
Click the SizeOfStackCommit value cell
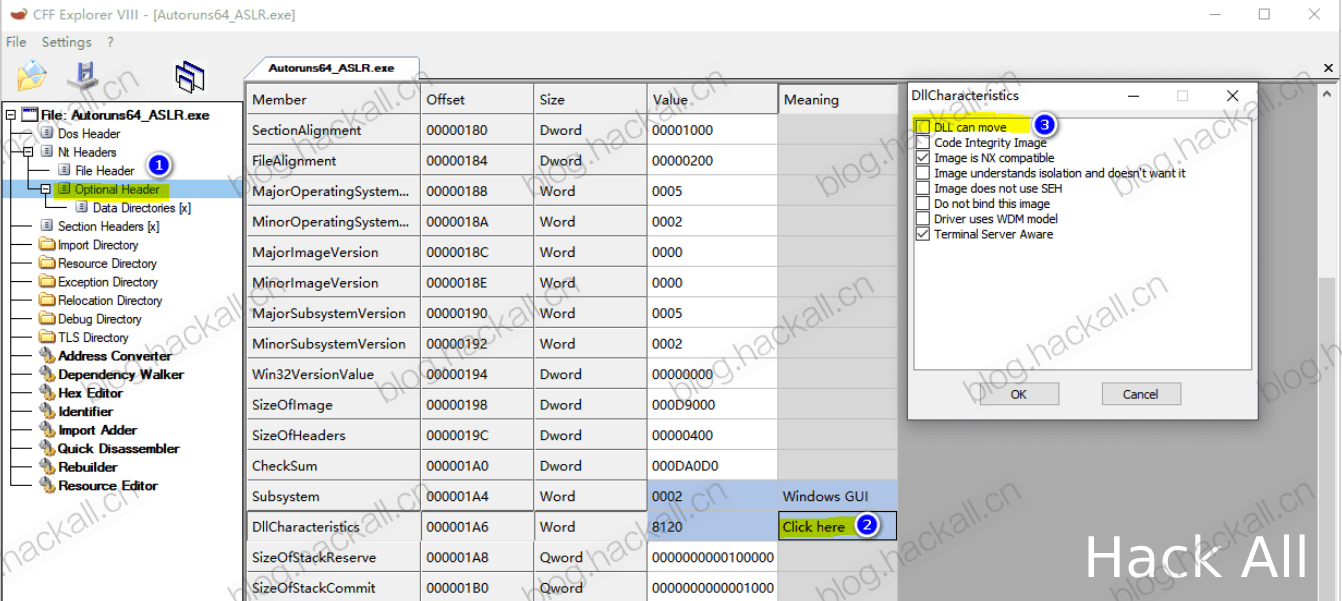(x=712, y=588)
